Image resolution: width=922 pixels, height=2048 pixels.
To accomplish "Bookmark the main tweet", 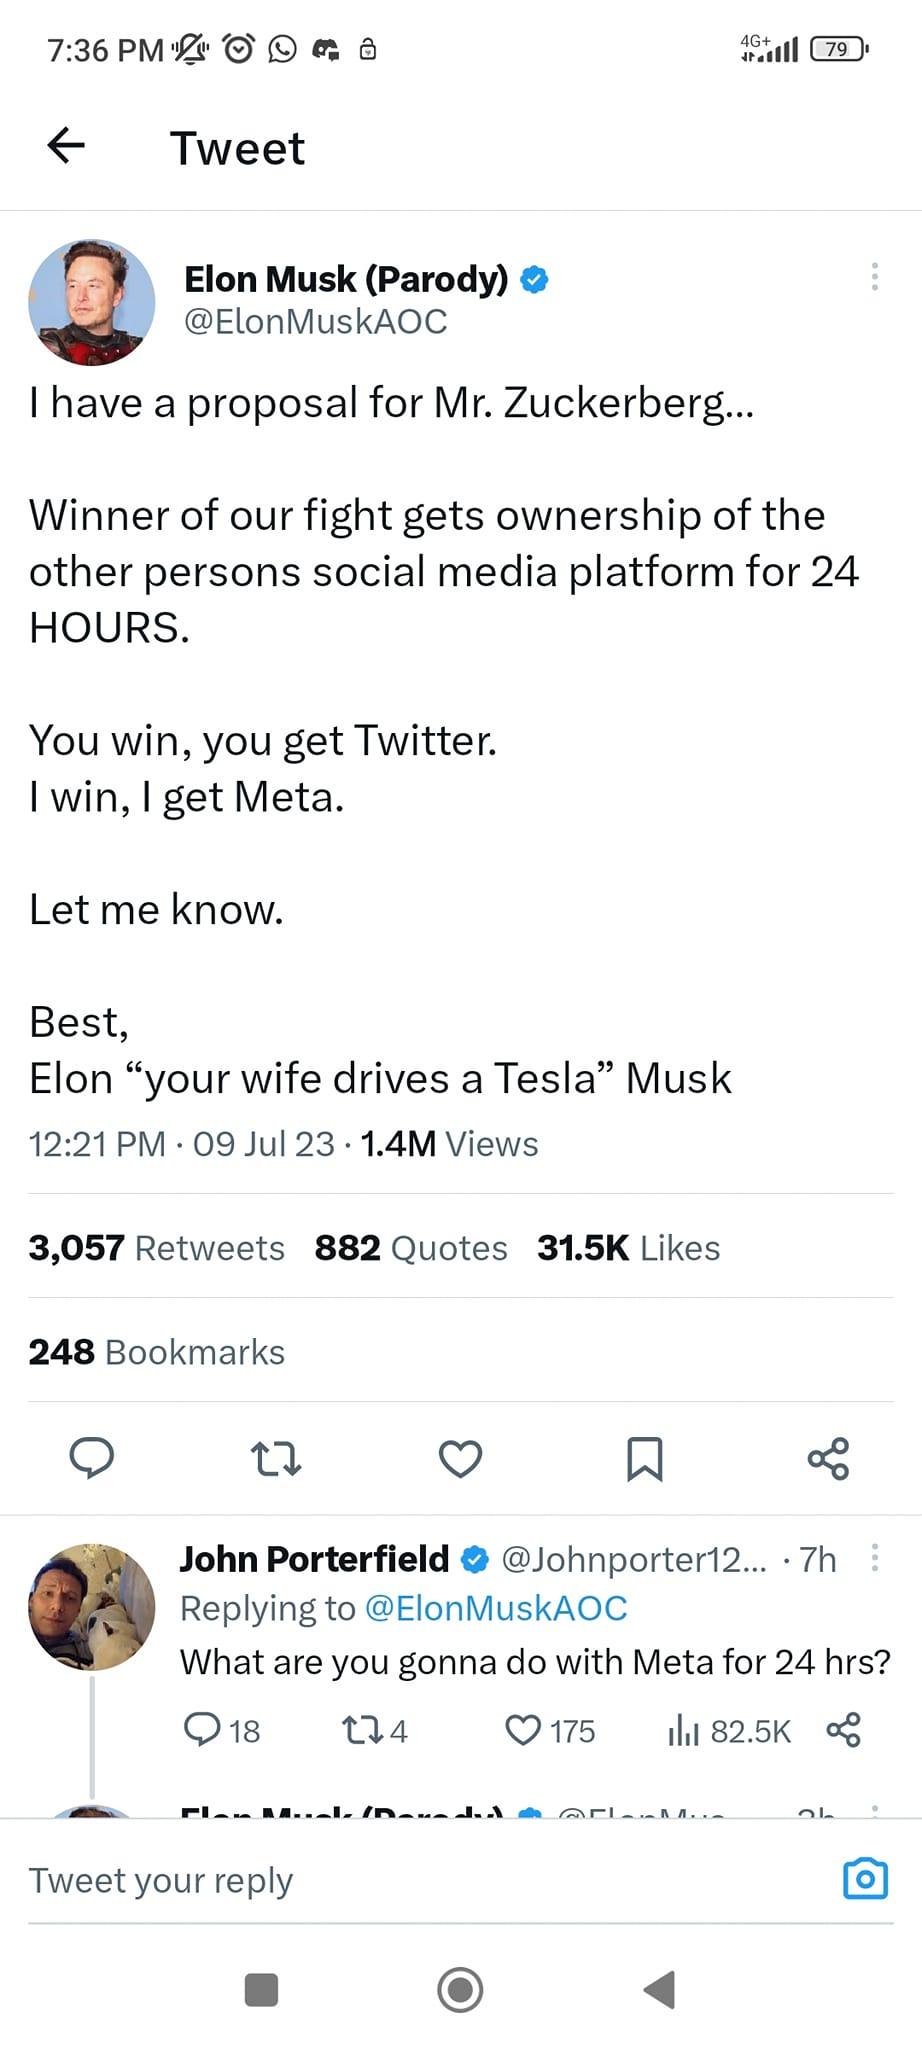I will (644, 1459).
